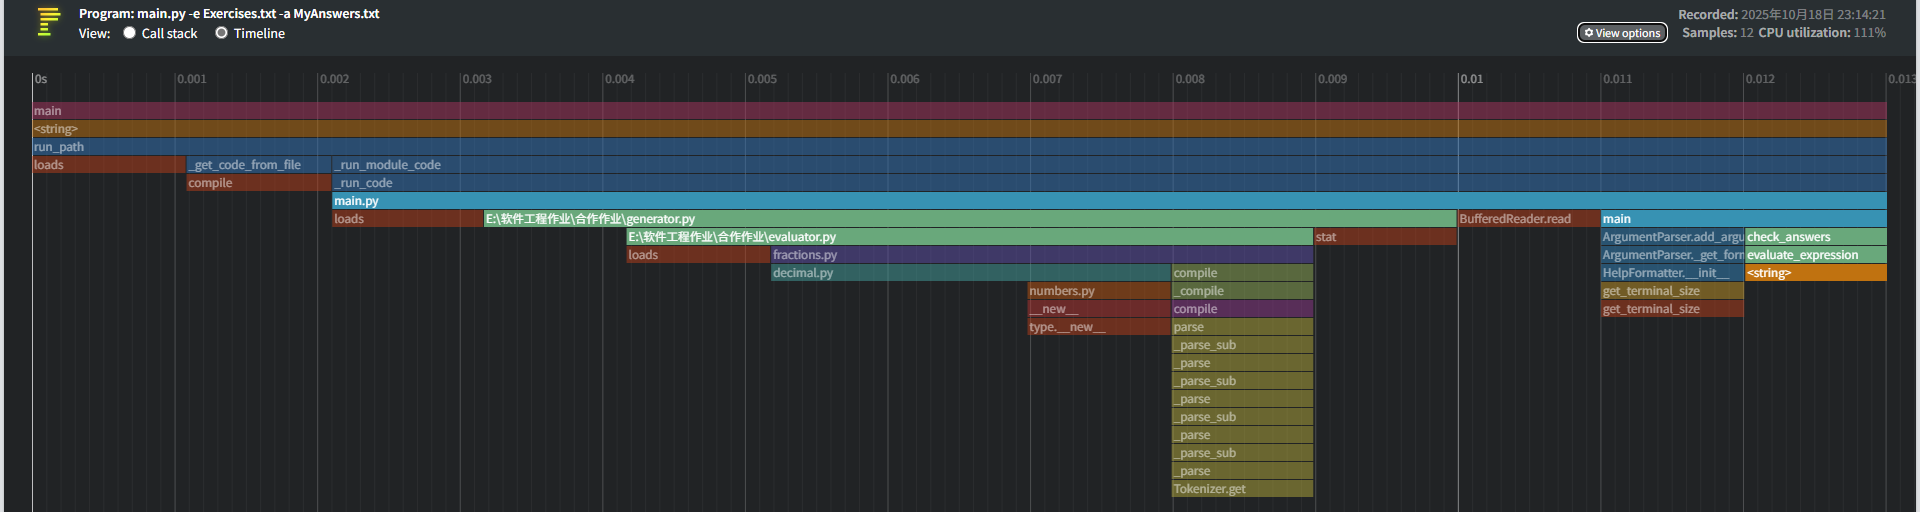
Task: Click the type.__new__ frame
Action: point(1099,327)
